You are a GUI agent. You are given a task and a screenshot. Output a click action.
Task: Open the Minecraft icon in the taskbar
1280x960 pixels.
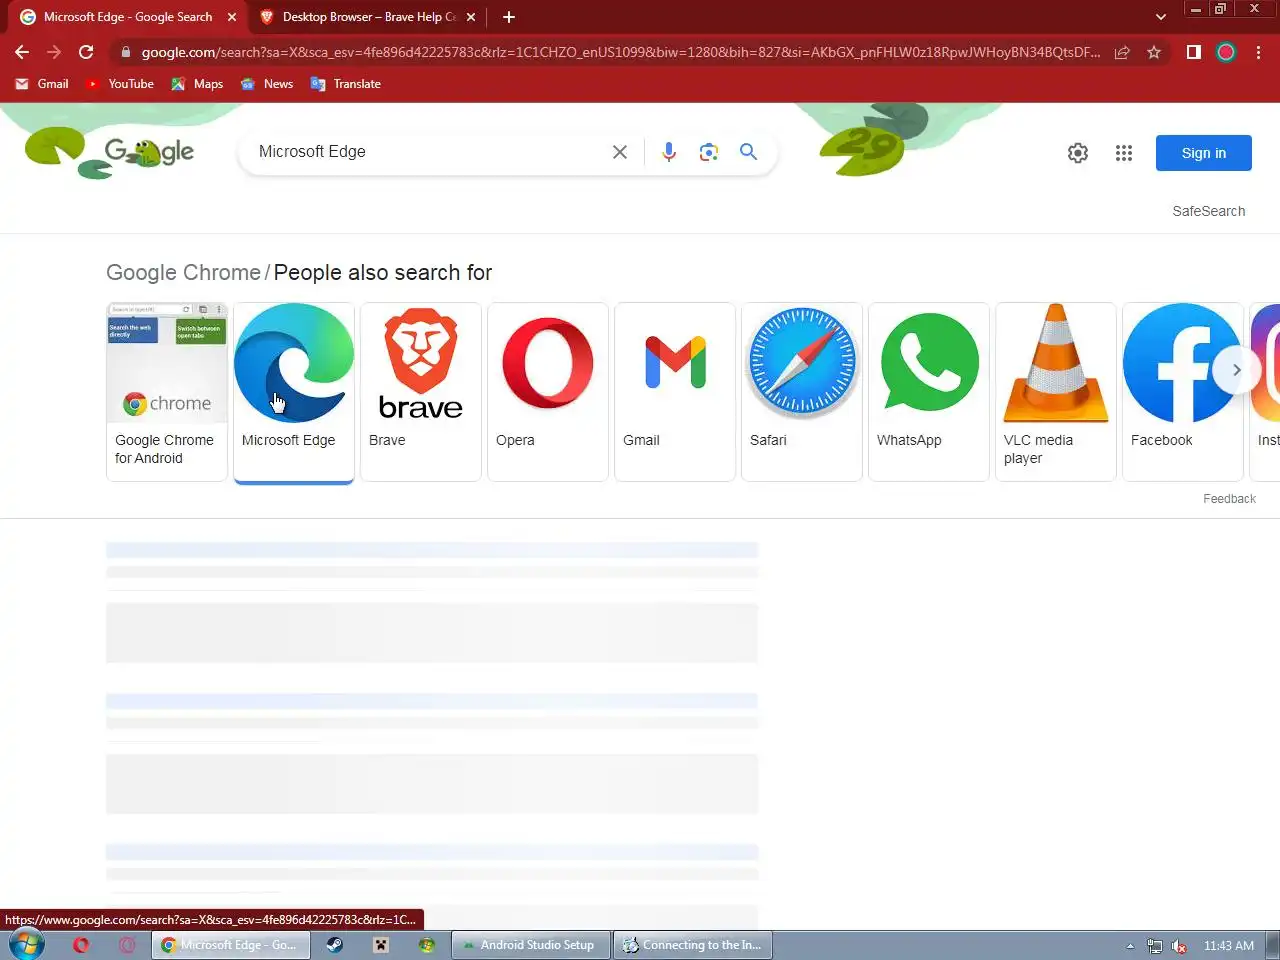click(381, 945)
